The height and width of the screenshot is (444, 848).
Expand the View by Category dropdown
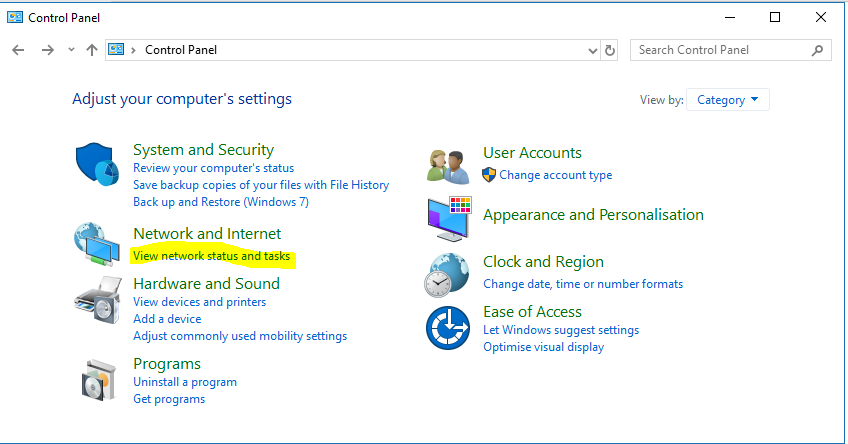[727, 100]
